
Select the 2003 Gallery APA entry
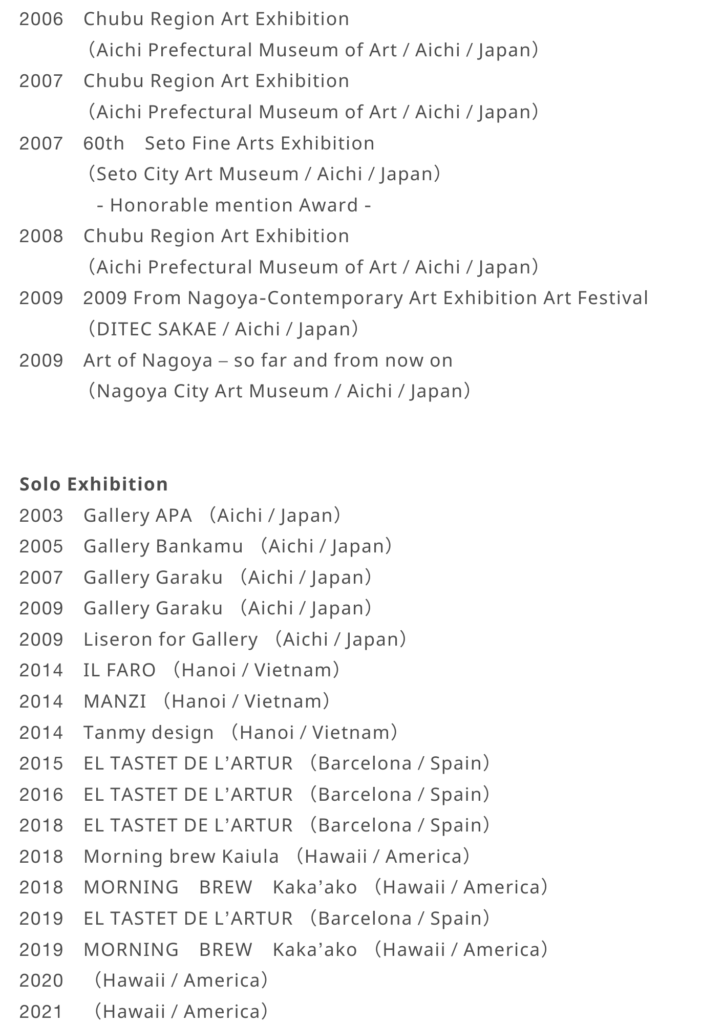pyautogui.click(x=180, y=516)
